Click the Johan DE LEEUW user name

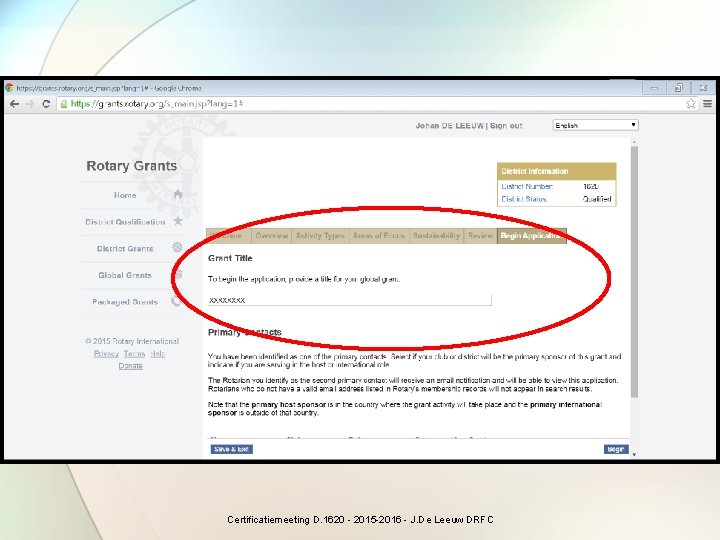pyautogui.click(x=450, y=125)
